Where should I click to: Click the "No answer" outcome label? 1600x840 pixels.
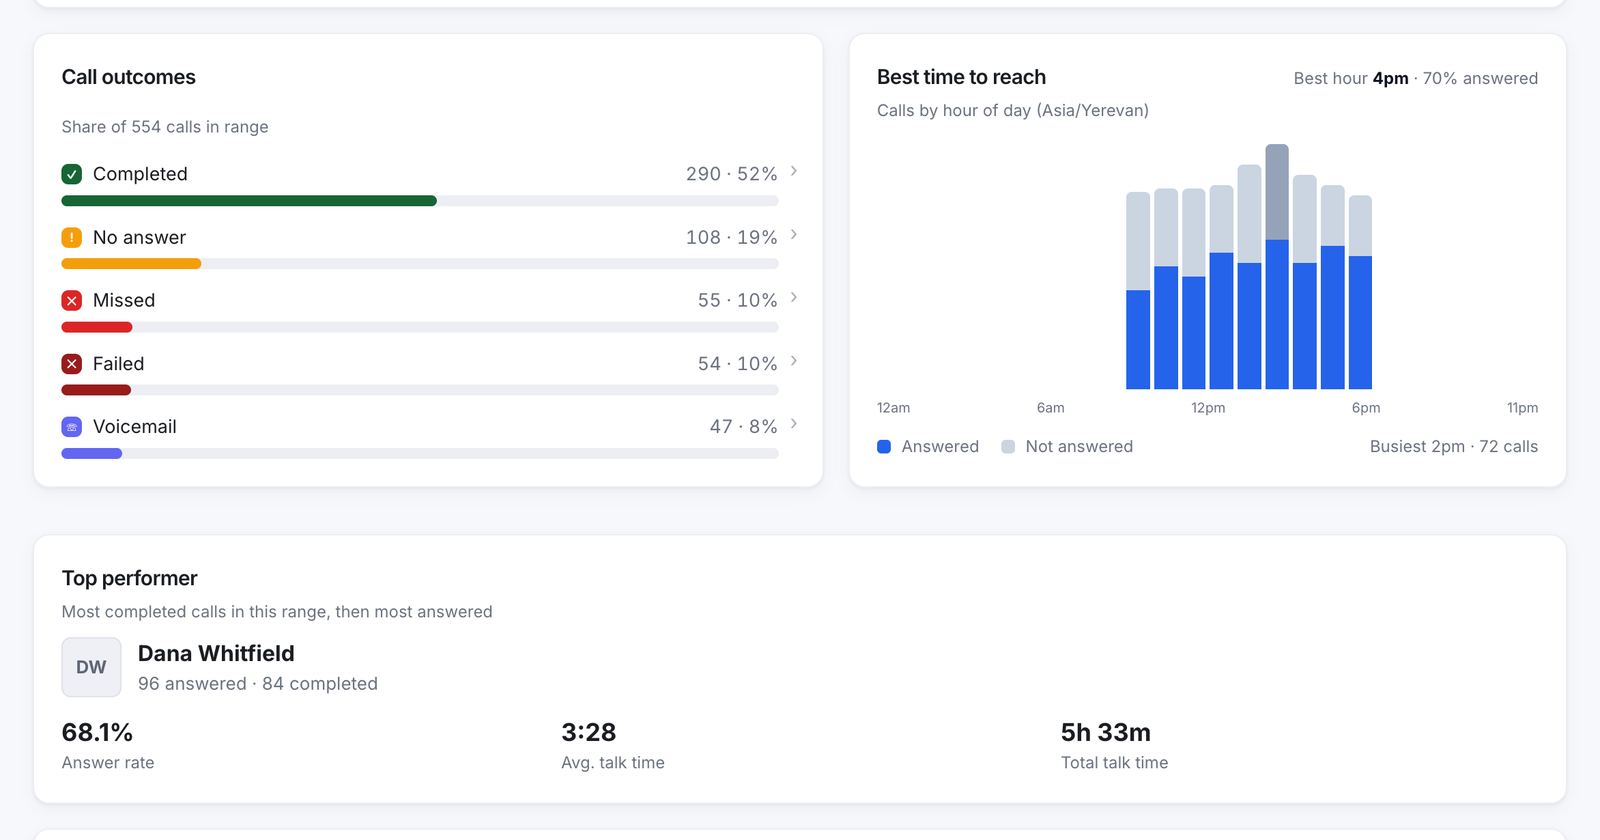tap(140, 237)
